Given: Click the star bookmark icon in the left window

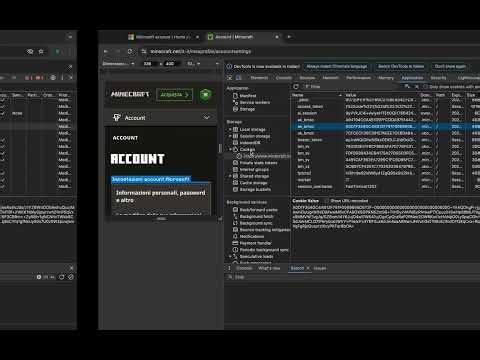Looking at the screenshot, I should tap(41, 51).
